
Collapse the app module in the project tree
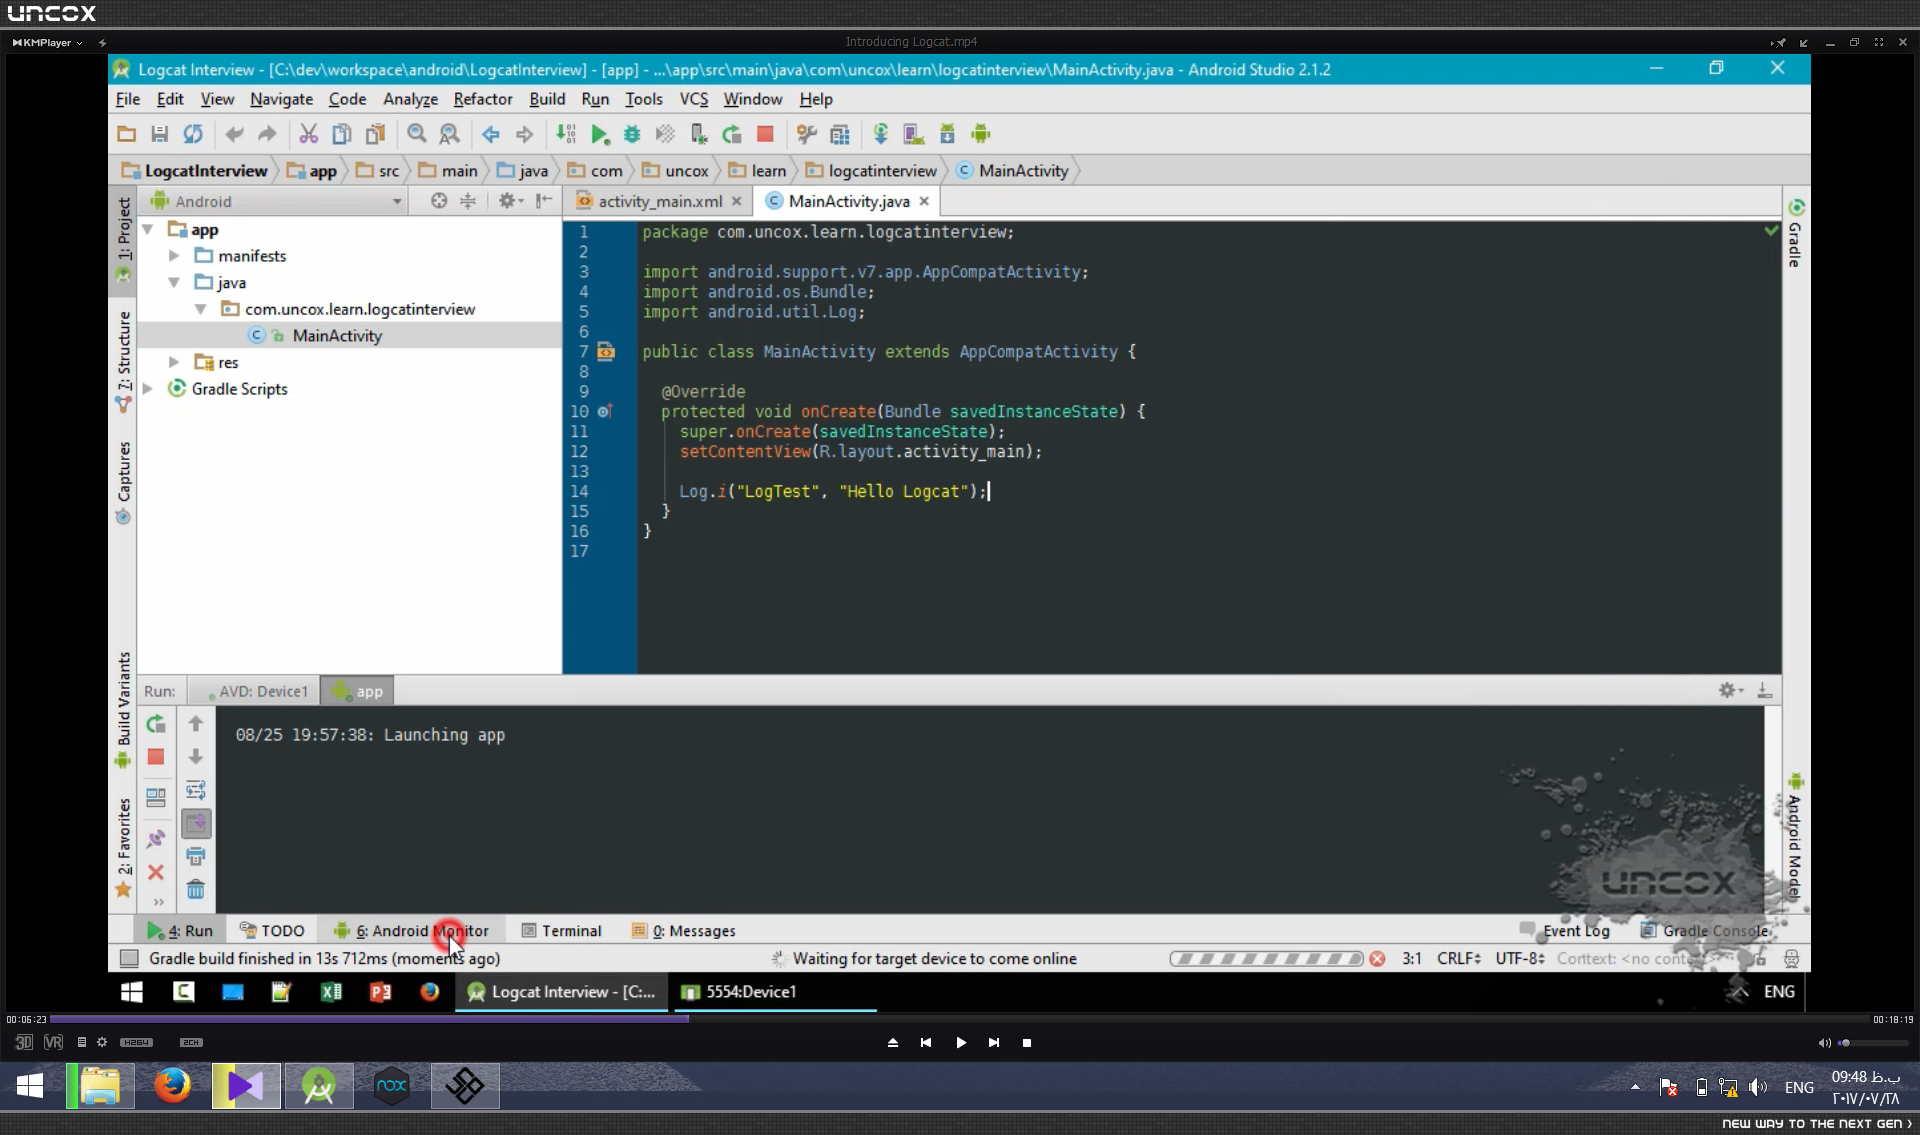pyautogui.click(x=148, y=230)
